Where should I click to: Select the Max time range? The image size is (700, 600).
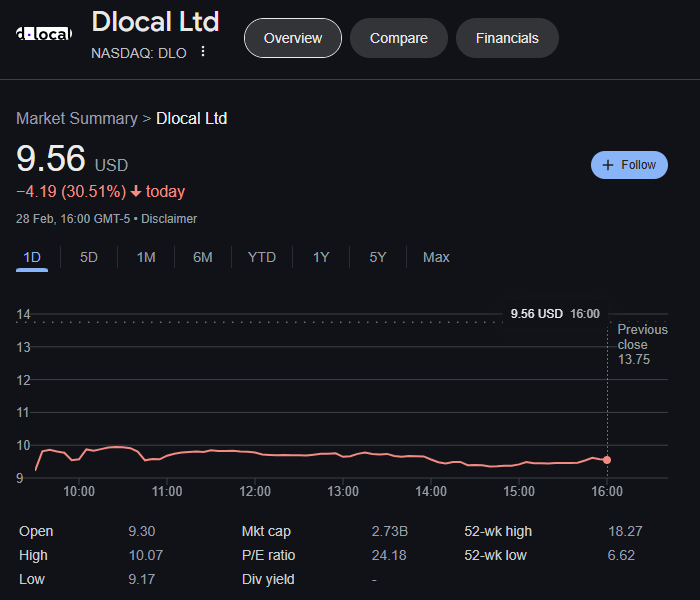pos(436,258)
